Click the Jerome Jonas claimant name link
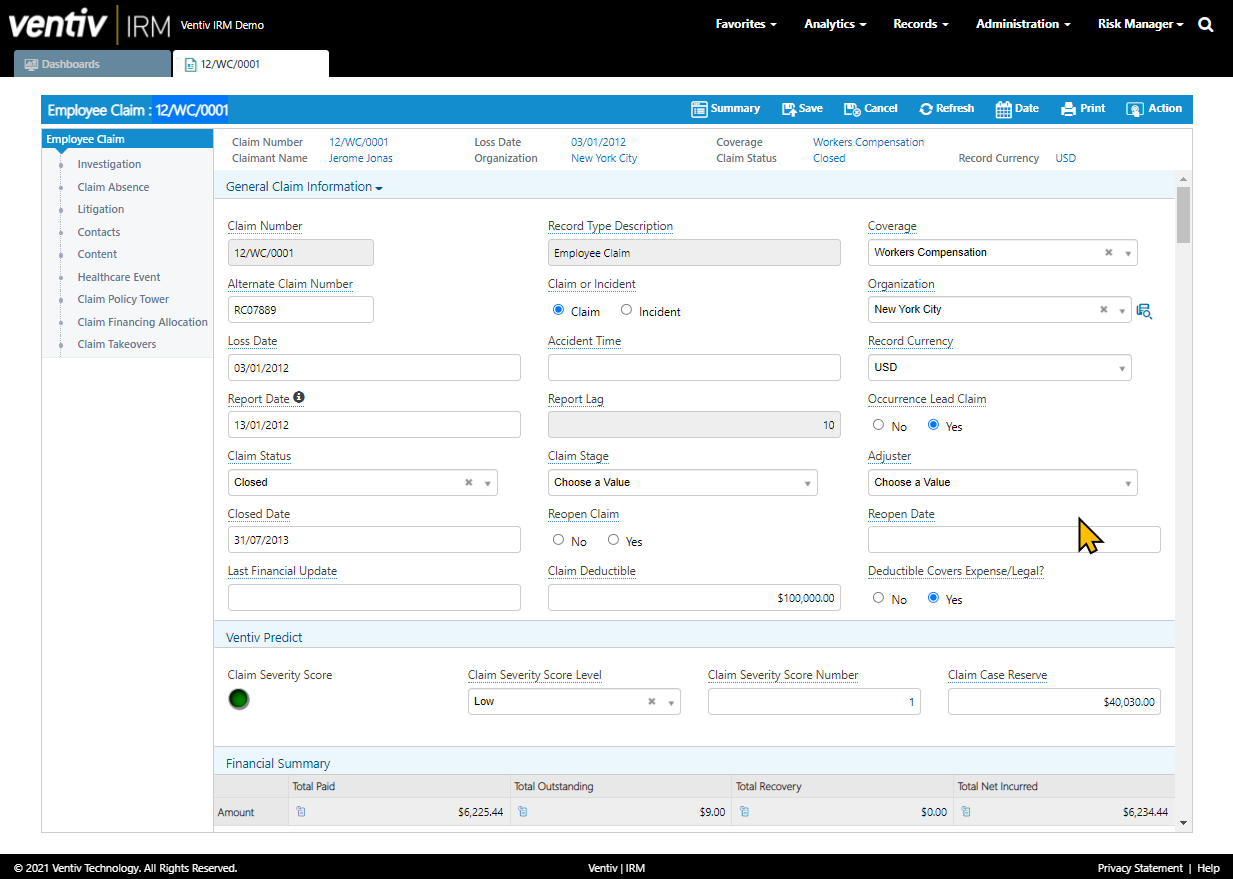The height and width of the screenshot is (879, 1233). [361, 158]
